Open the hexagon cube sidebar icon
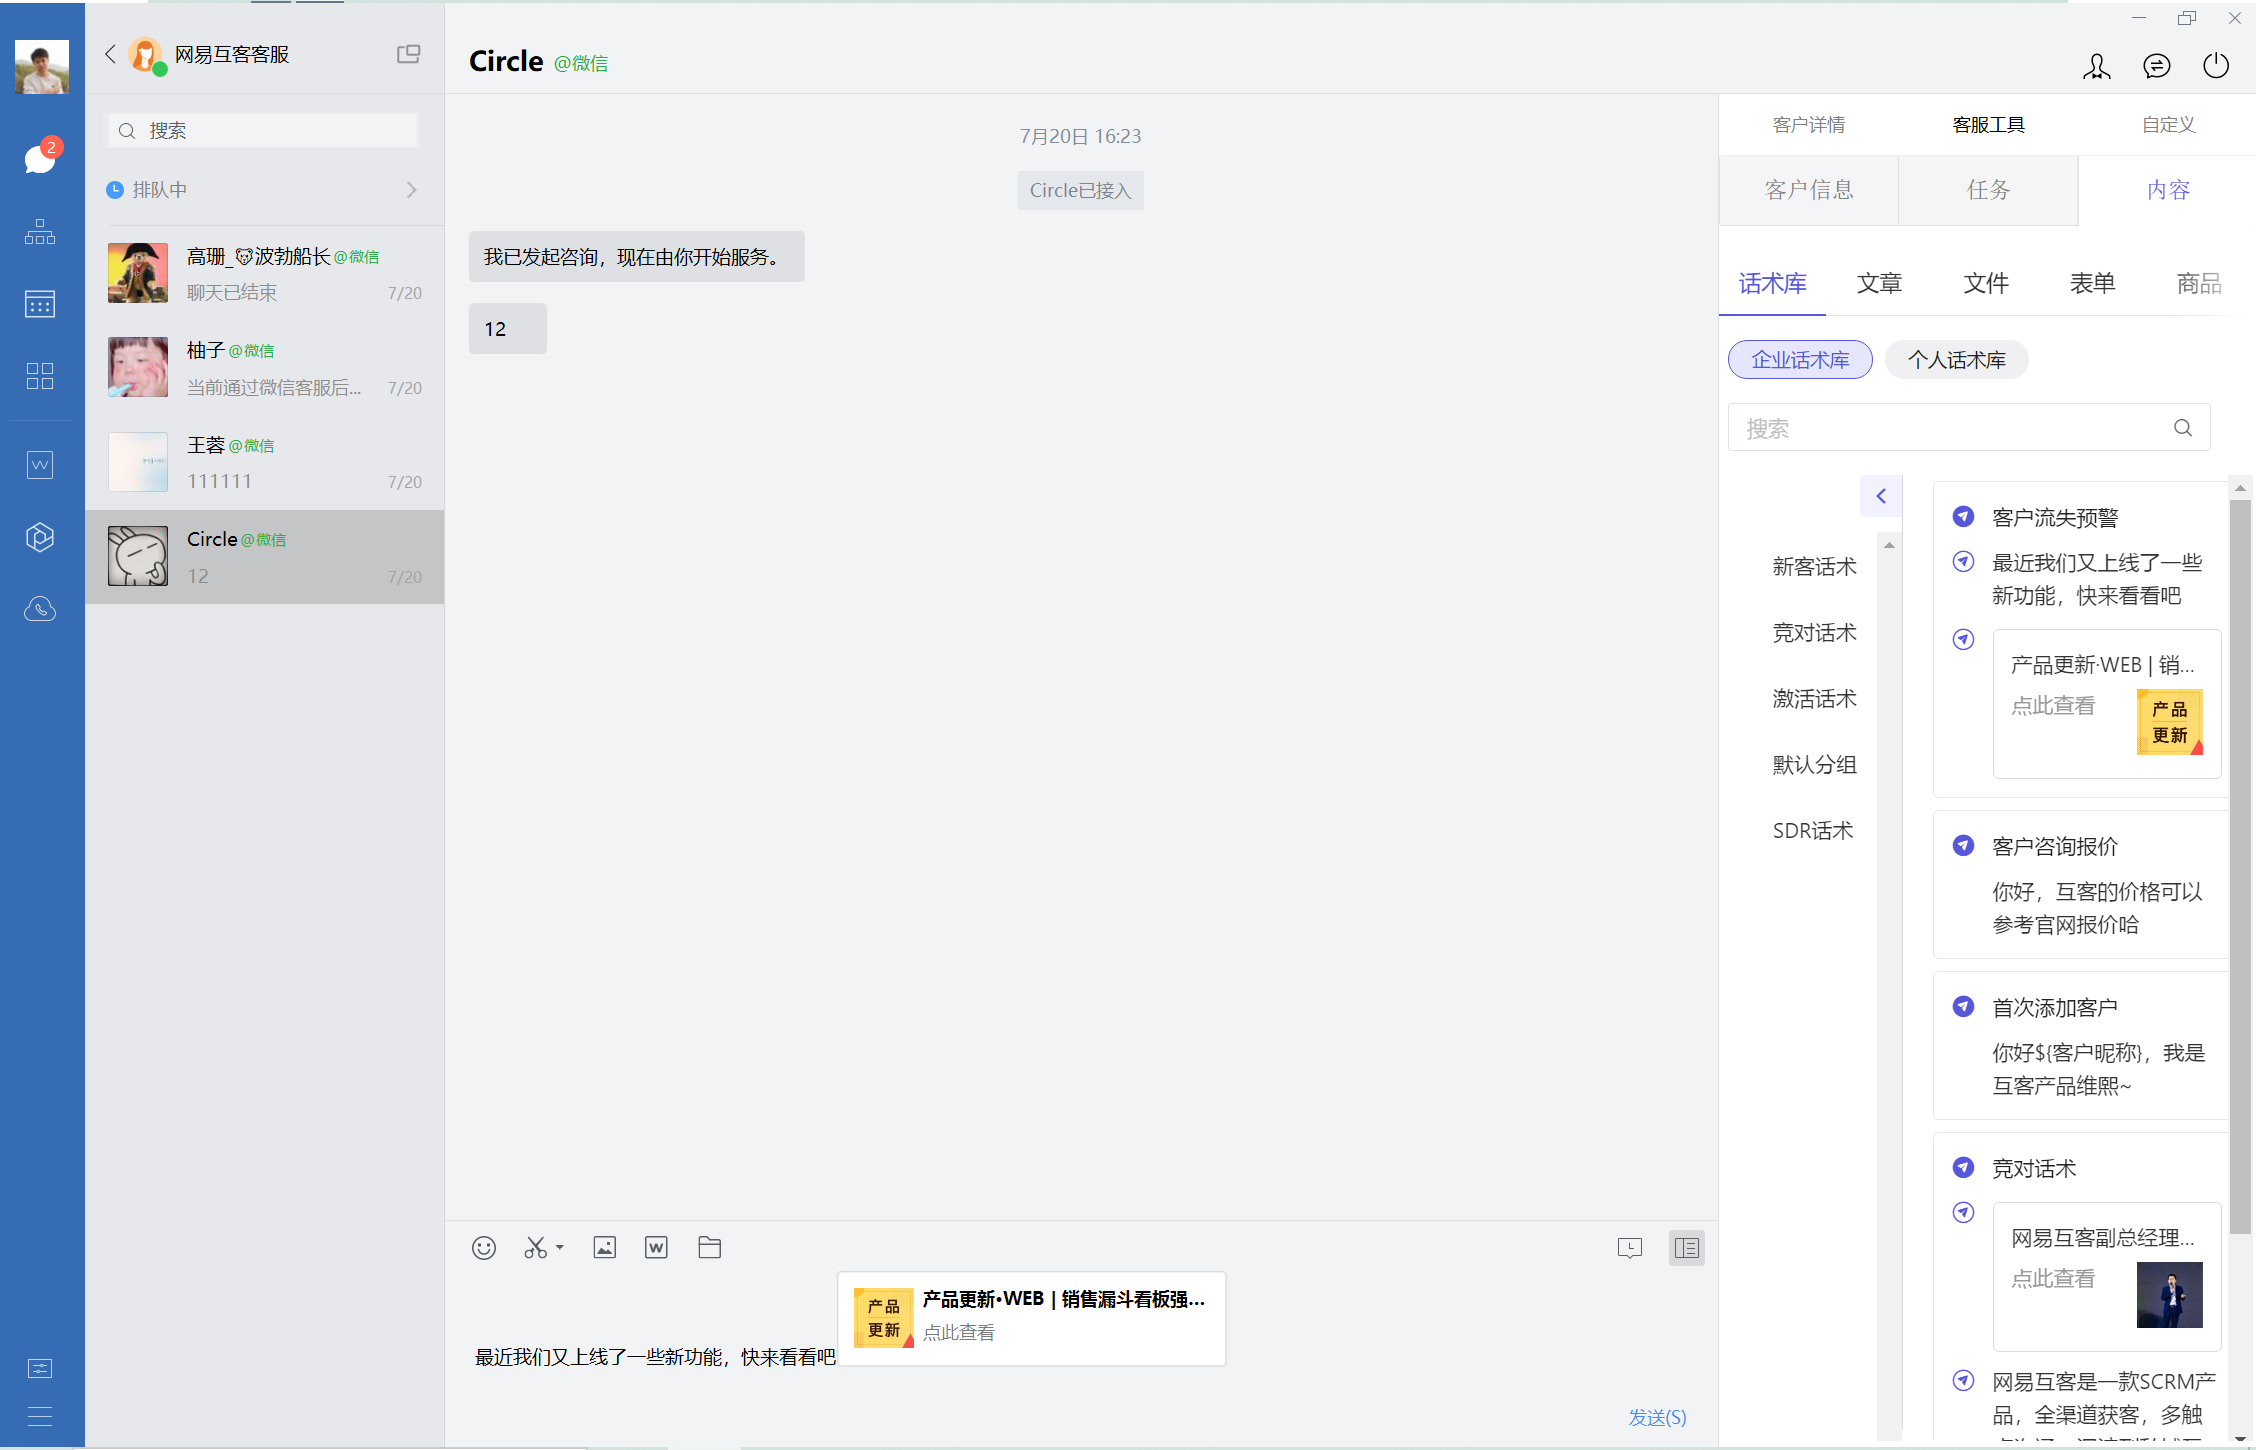The width and height of the screenshot is (2256, 1450). click(x=40, y=537)
